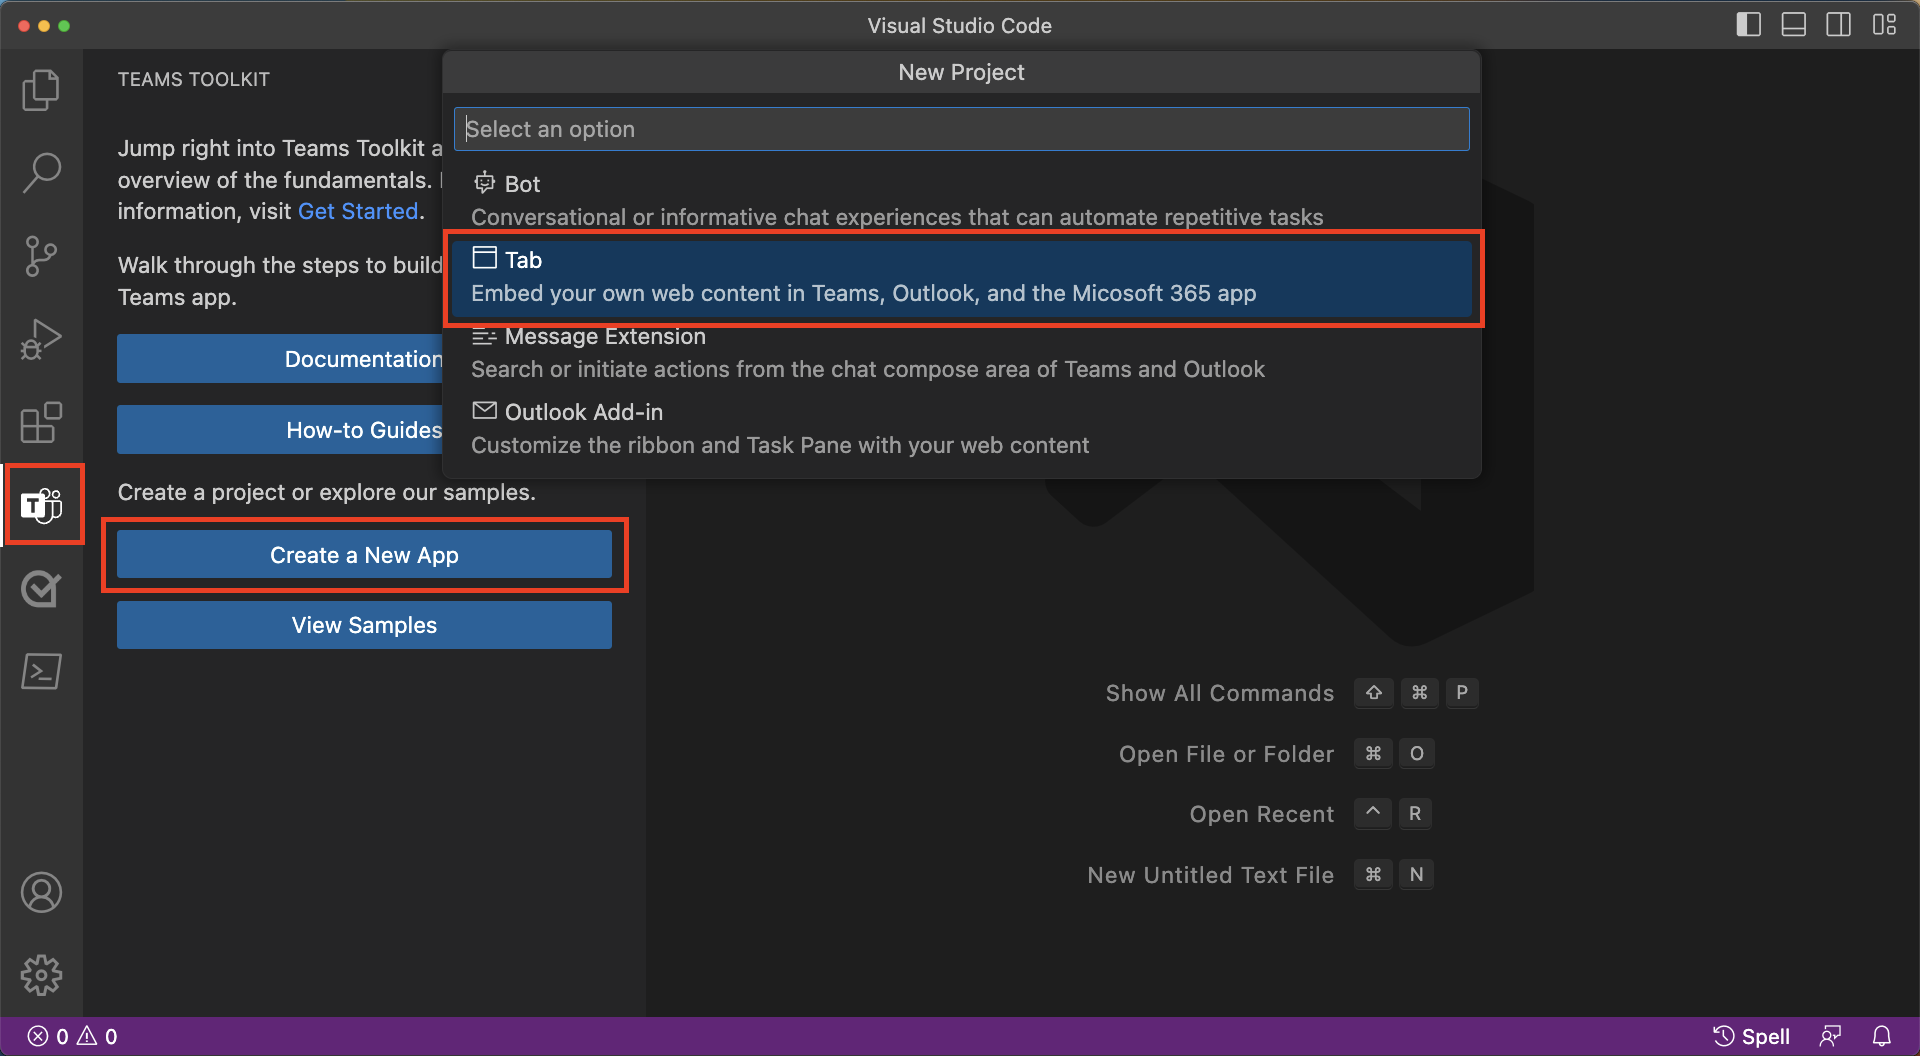Choose the Outlook Add-in option
Image resolution: width=1920 pixels, height=1056 pixels.
[x=961, y=429]
